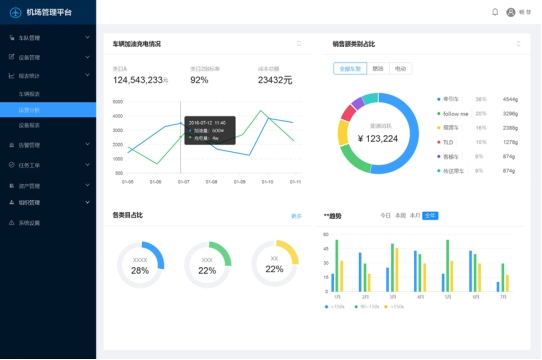Click the yellow 22% ring gauge
This screenshot has width=542, height=360.
pyautogui.click(x=274, y=264)
